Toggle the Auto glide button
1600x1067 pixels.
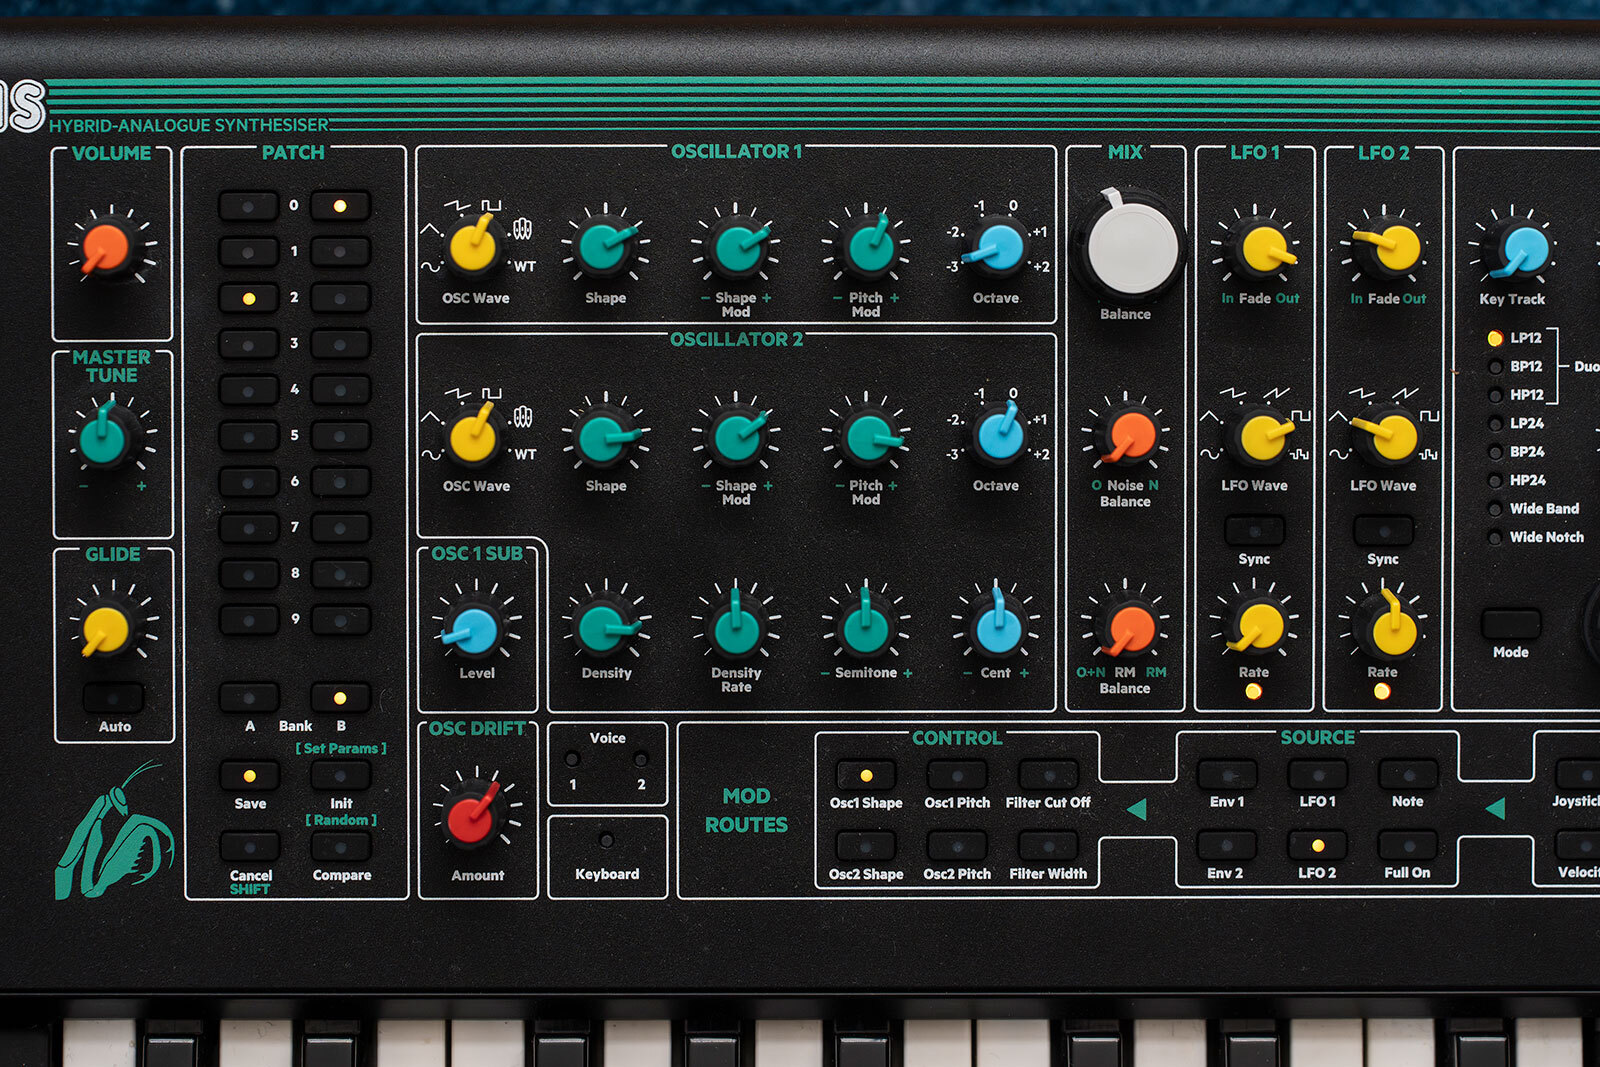113,697
